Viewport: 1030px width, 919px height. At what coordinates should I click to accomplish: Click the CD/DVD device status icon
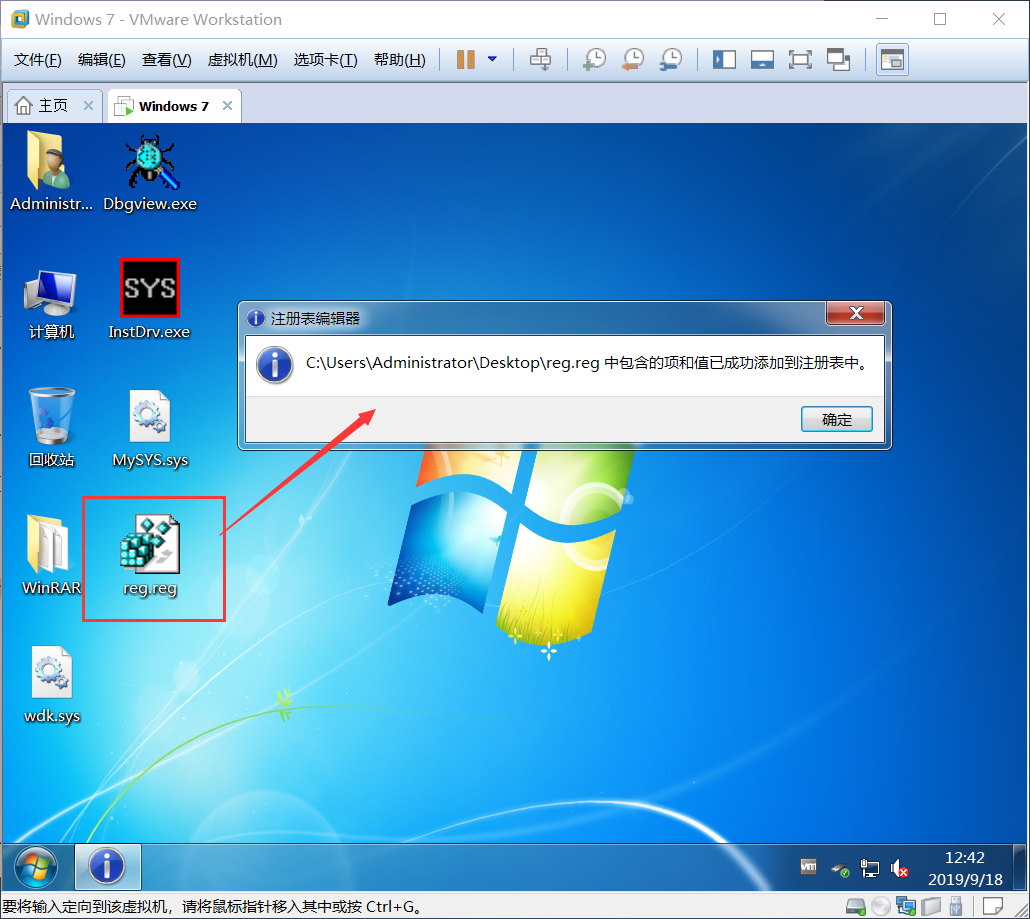click(x=880, y=907)
